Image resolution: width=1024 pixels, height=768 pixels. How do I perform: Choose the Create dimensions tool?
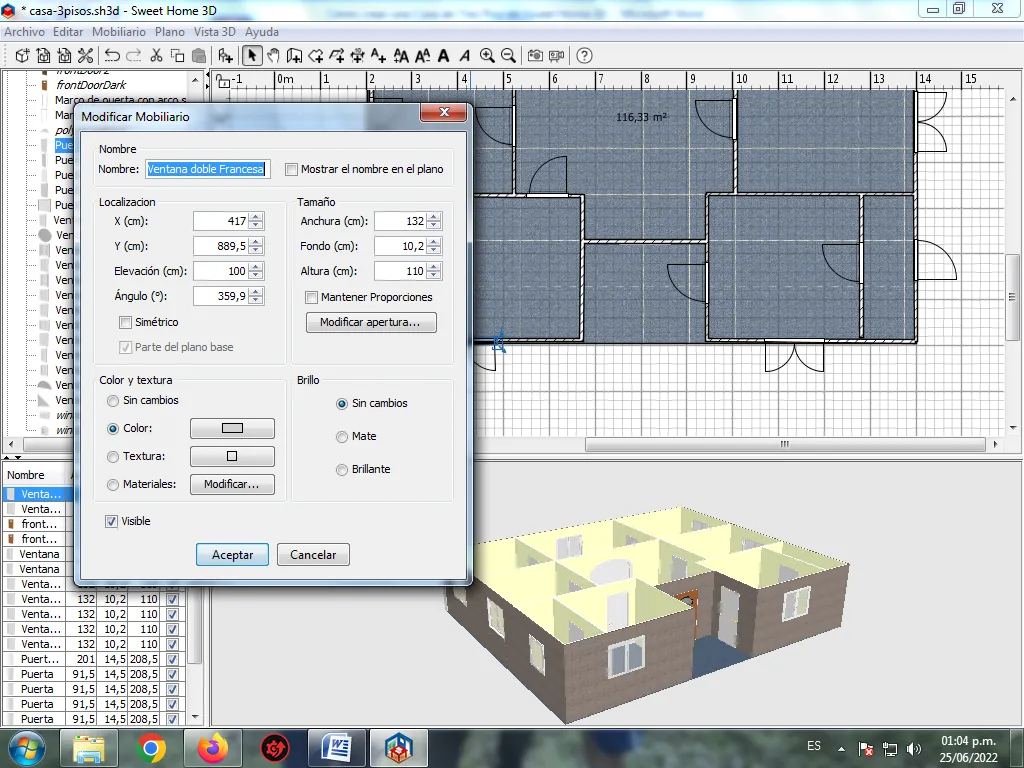(357, 56)
